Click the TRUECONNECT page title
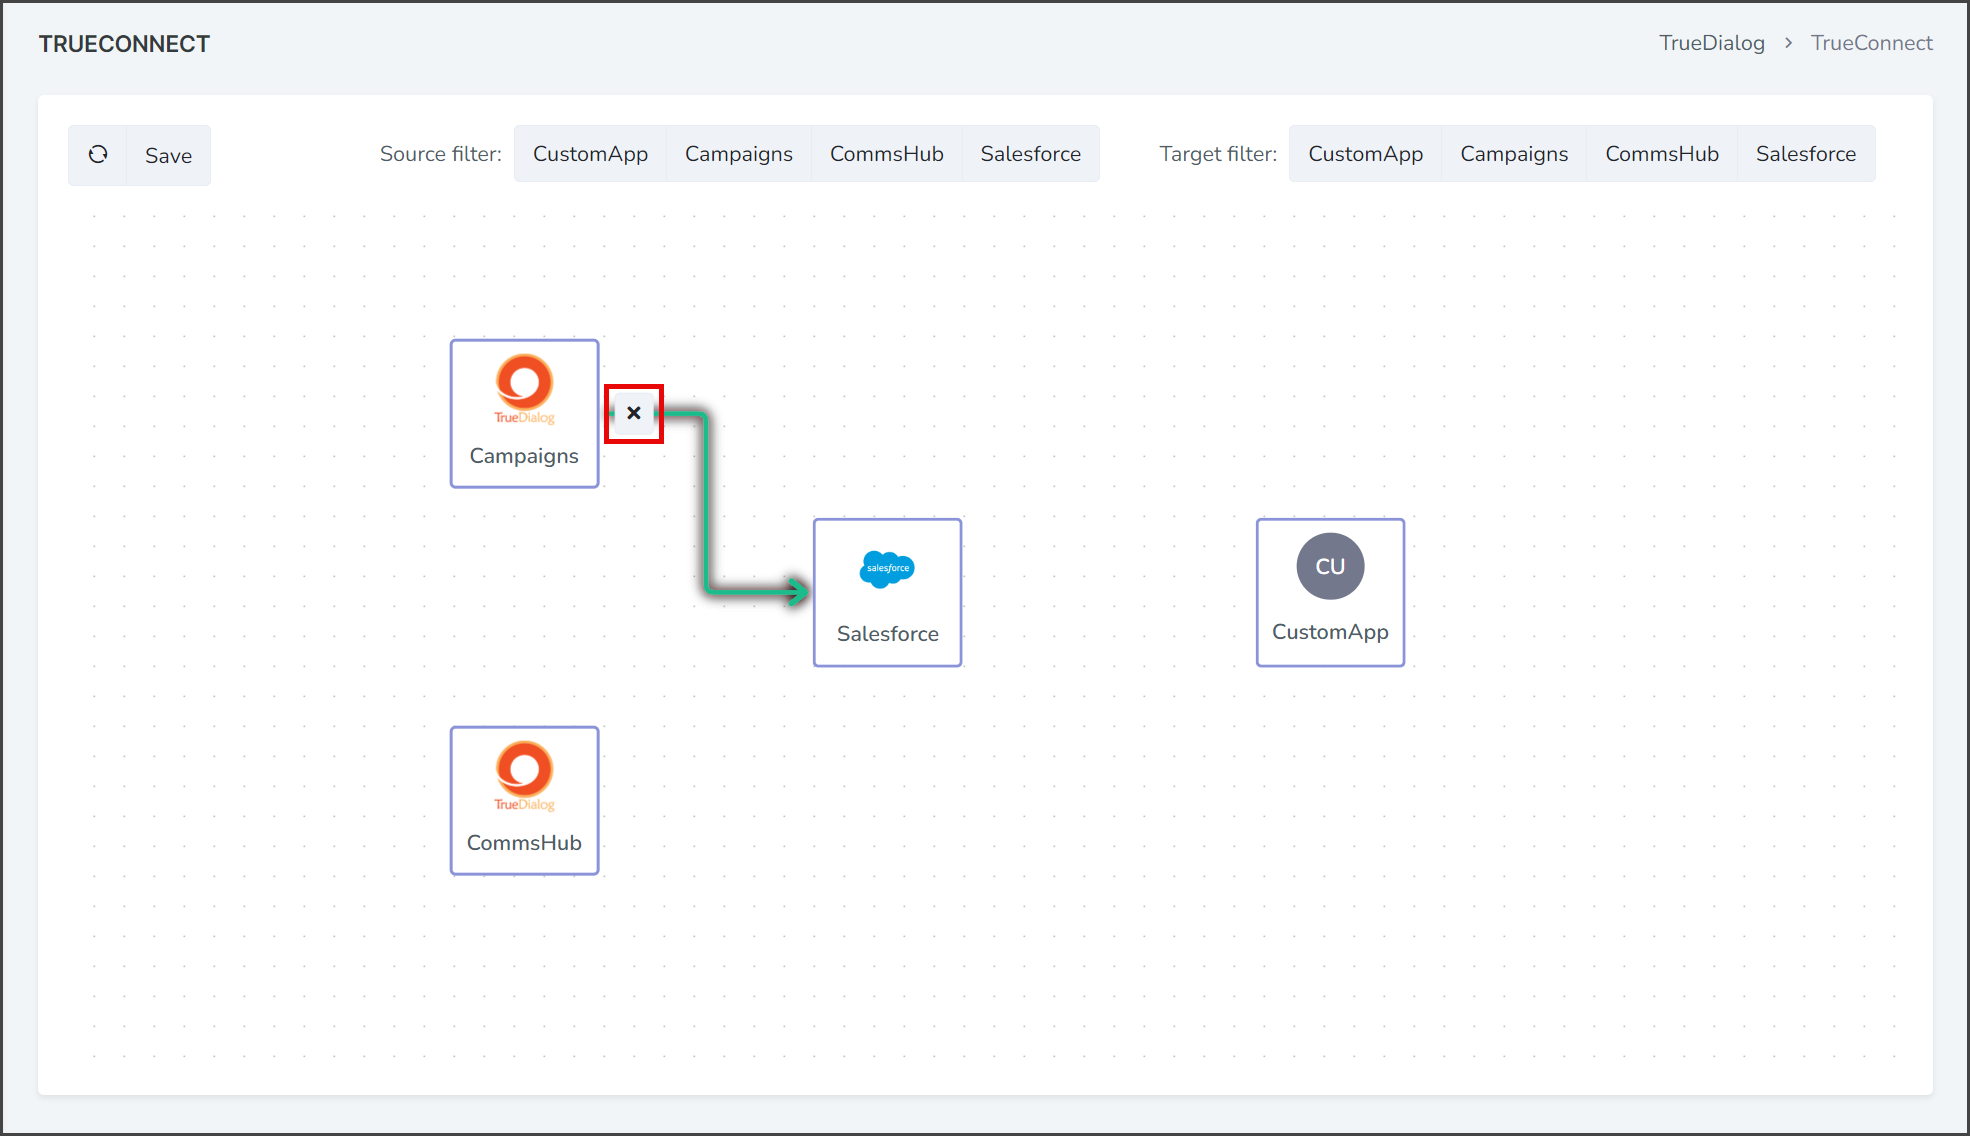 124,44
